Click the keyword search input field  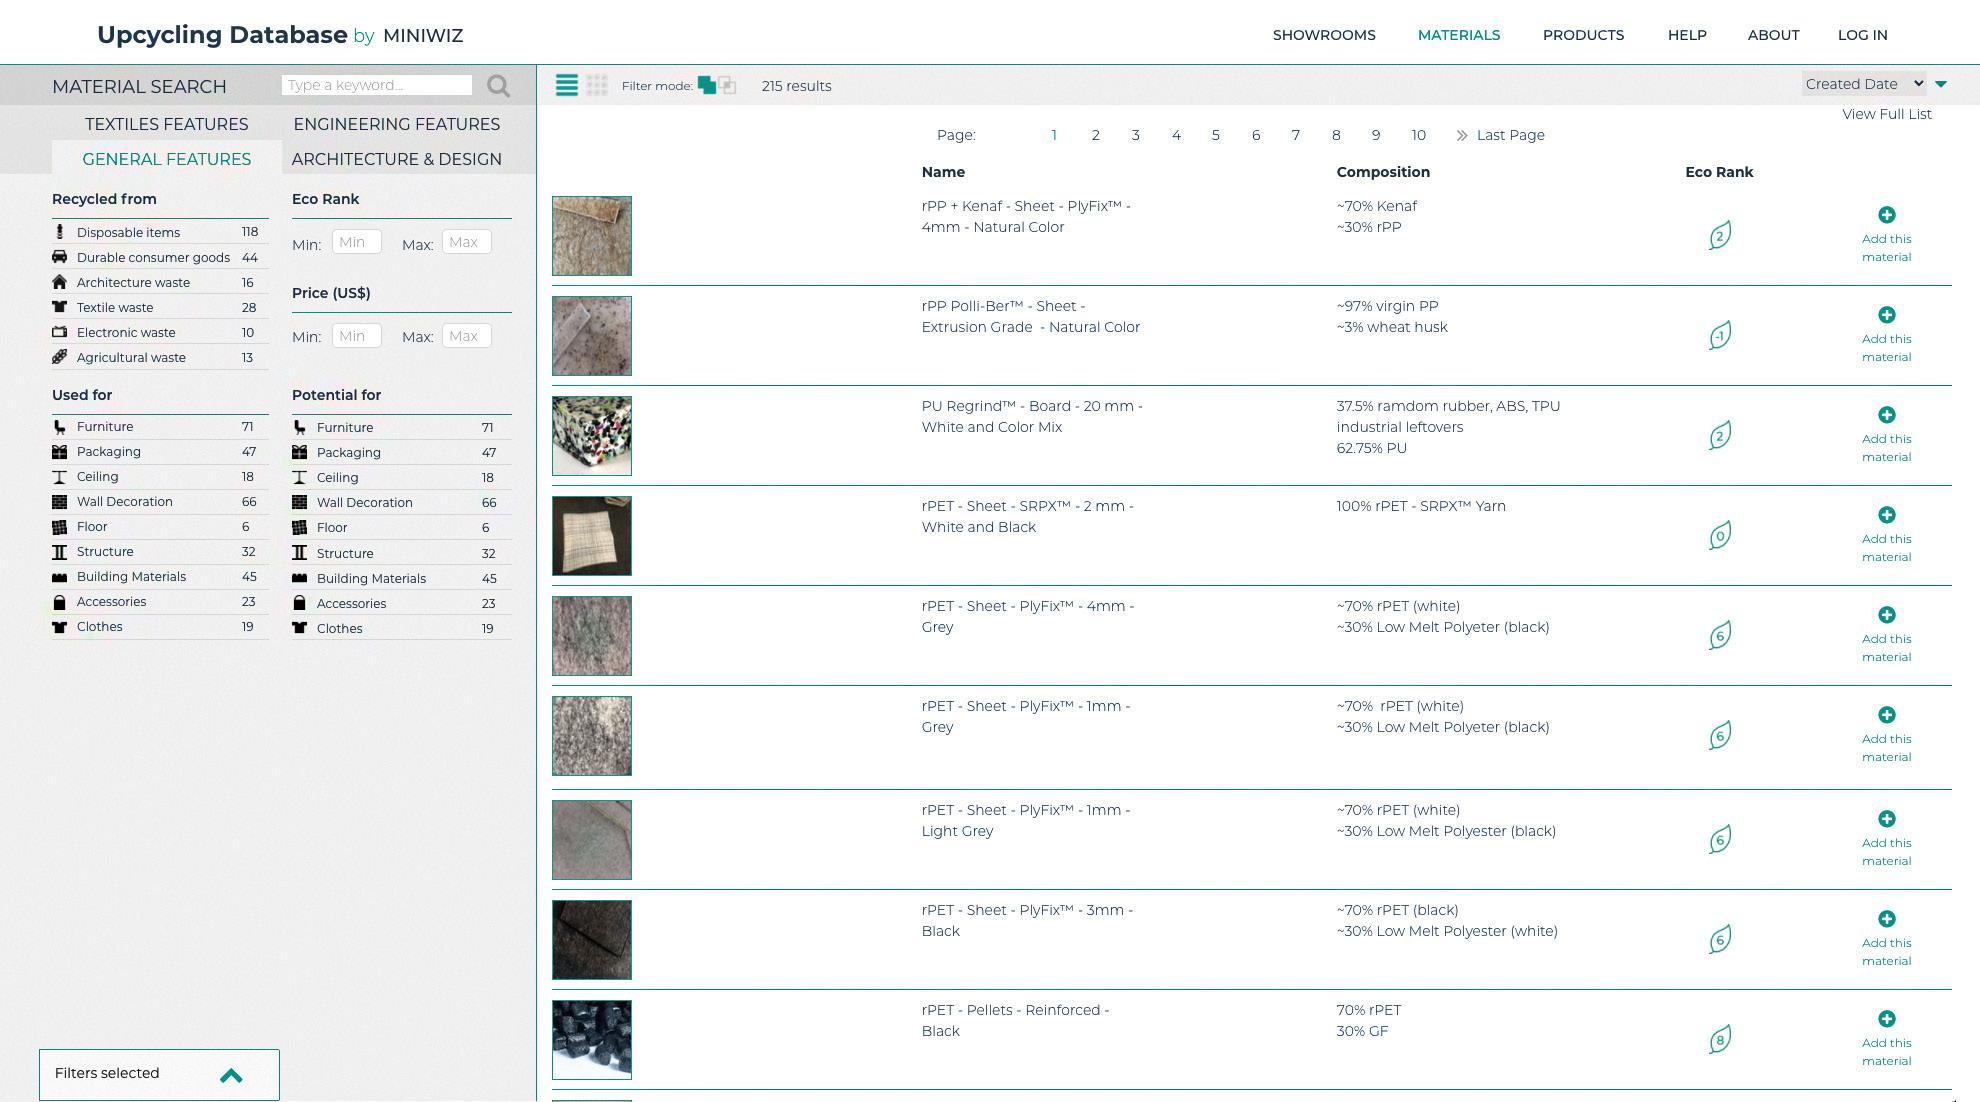pyautogui.click(x=377, y=85)
